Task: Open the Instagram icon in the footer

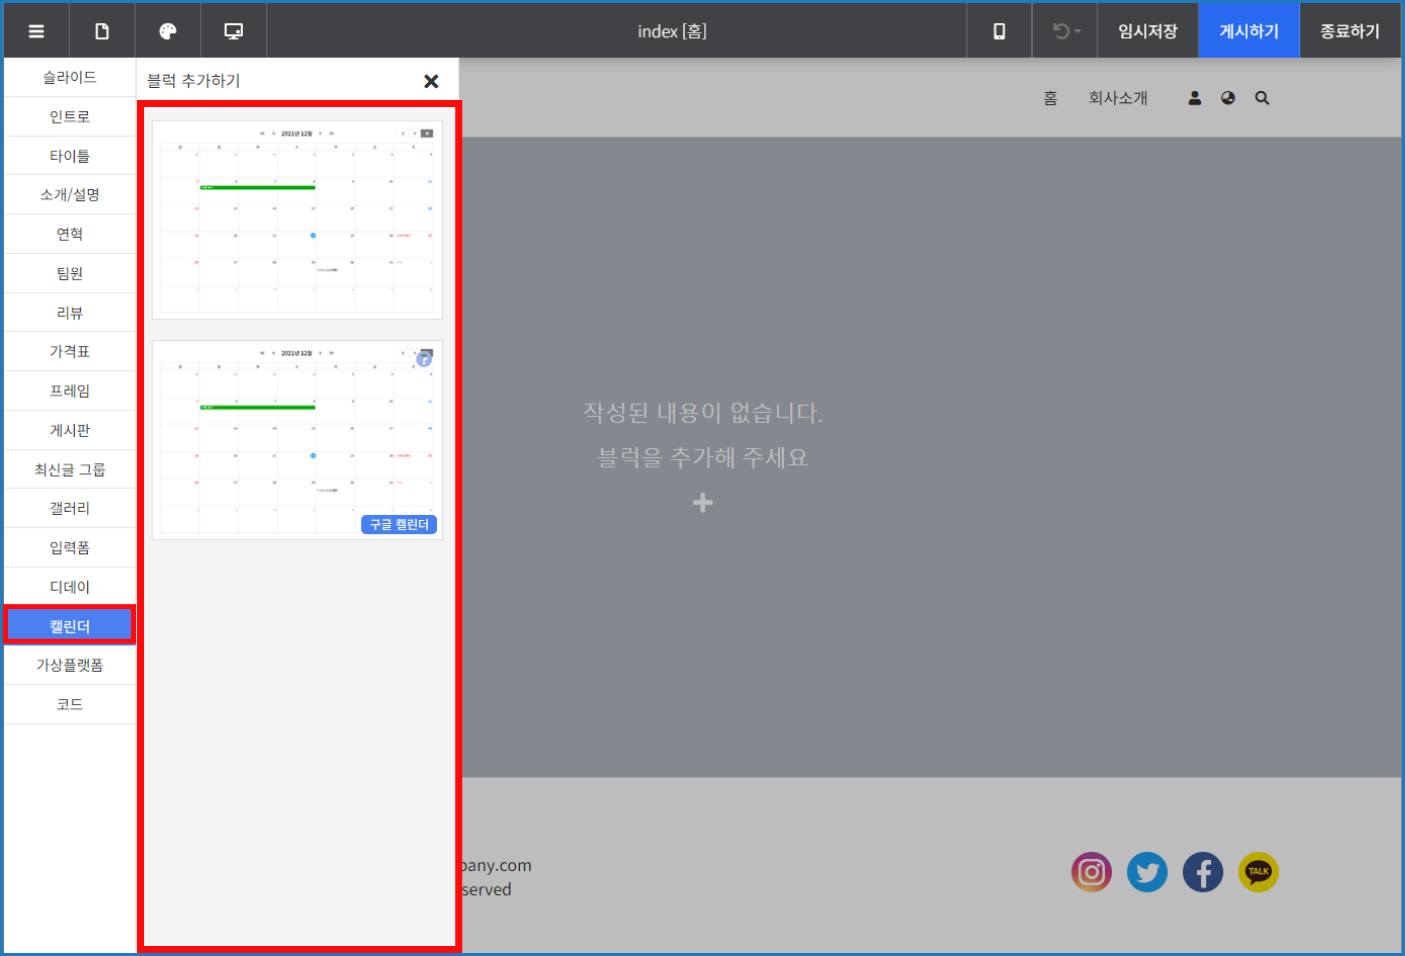Action: [x=1091, y=872]
